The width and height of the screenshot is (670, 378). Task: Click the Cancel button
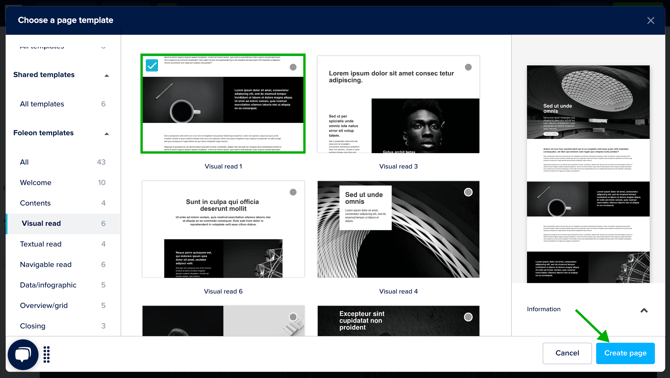click(x=567, y=353)
